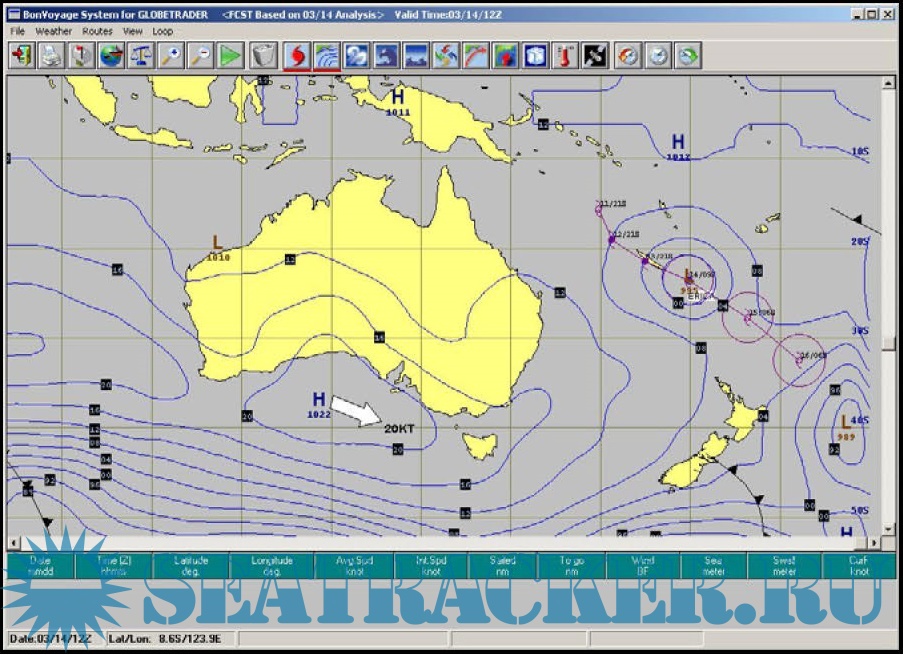Select the zoom in magnifier tool

tap(170, 56)
